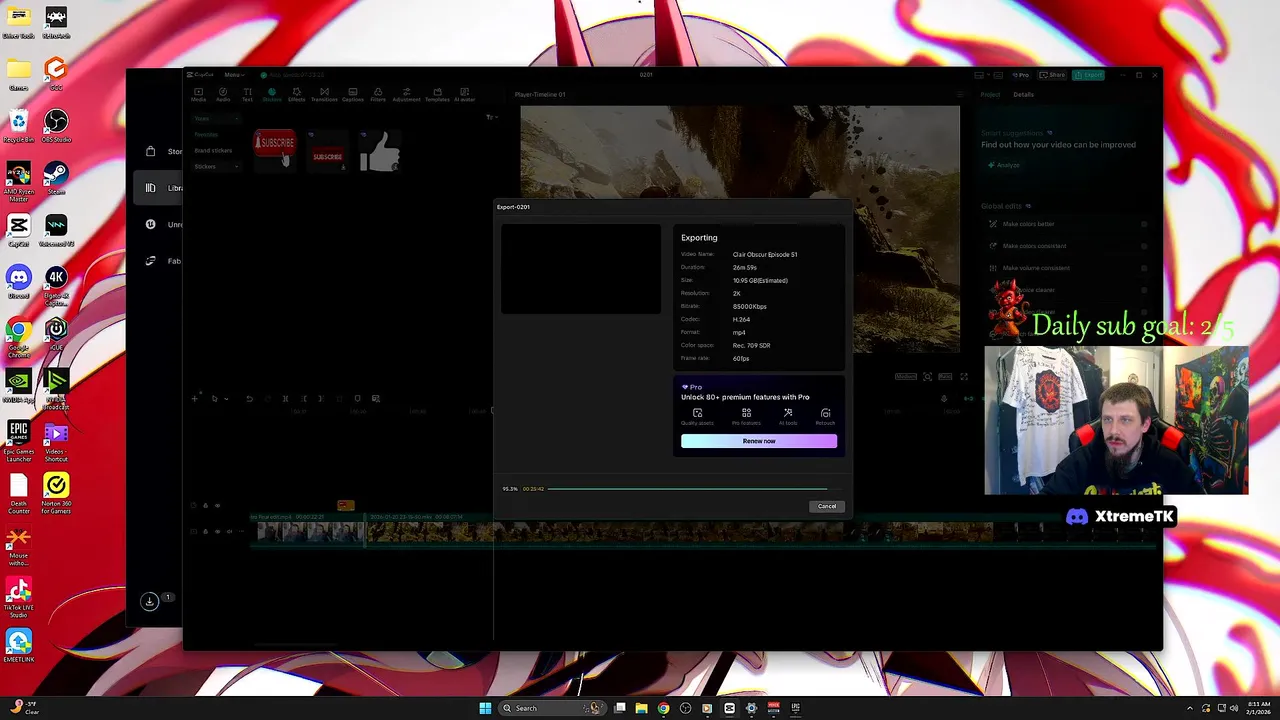Select the Stickers tab
This screenshot has height=720, width=1280.
[272, 95]
